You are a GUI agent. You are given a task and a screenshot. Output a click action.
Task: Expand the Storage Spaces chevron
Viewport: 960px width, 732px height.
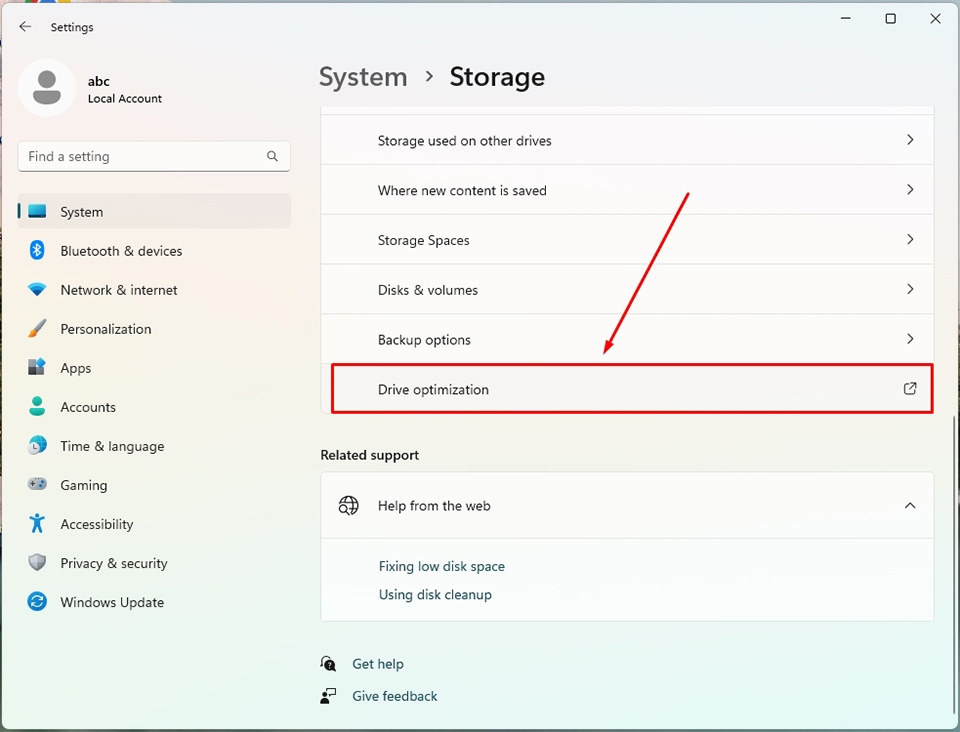[x=910, y=239]
